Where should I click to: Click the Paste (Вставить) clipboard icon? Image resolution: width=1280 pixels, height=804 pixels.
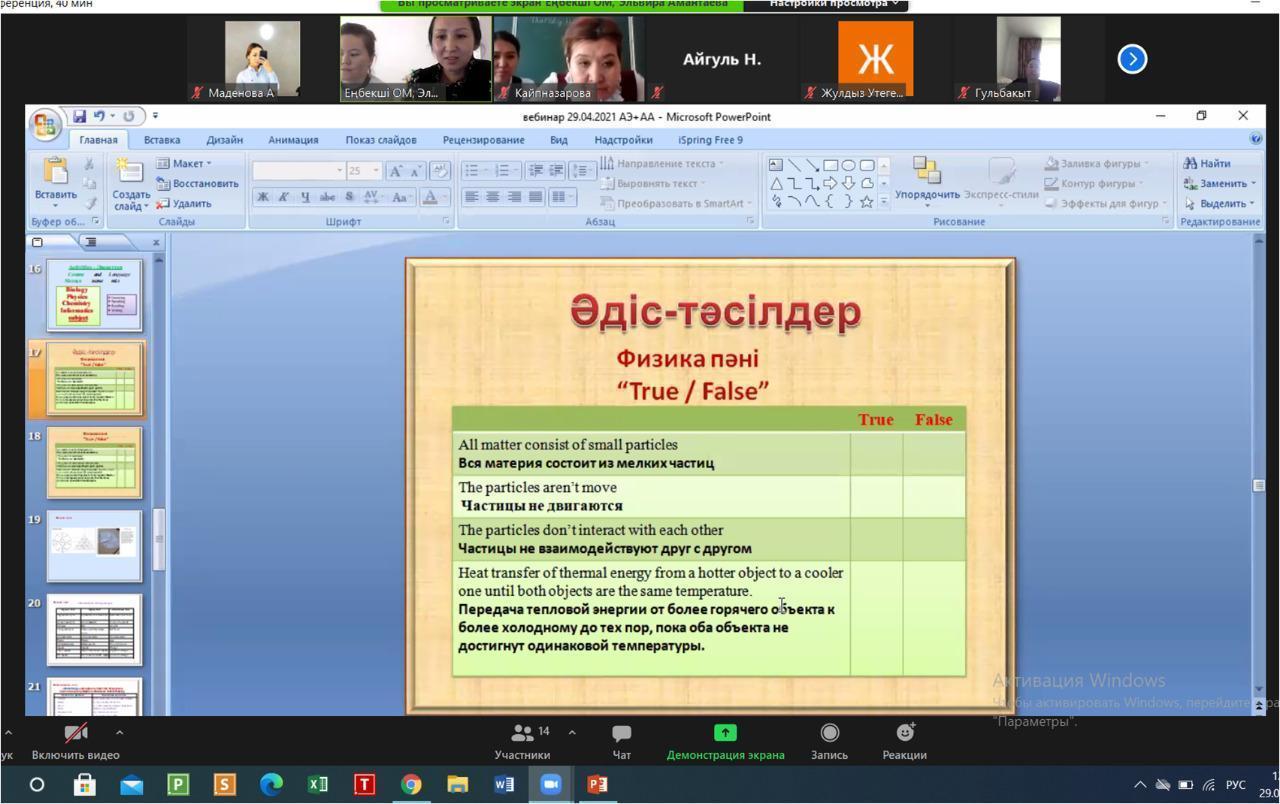coord(55,174)
